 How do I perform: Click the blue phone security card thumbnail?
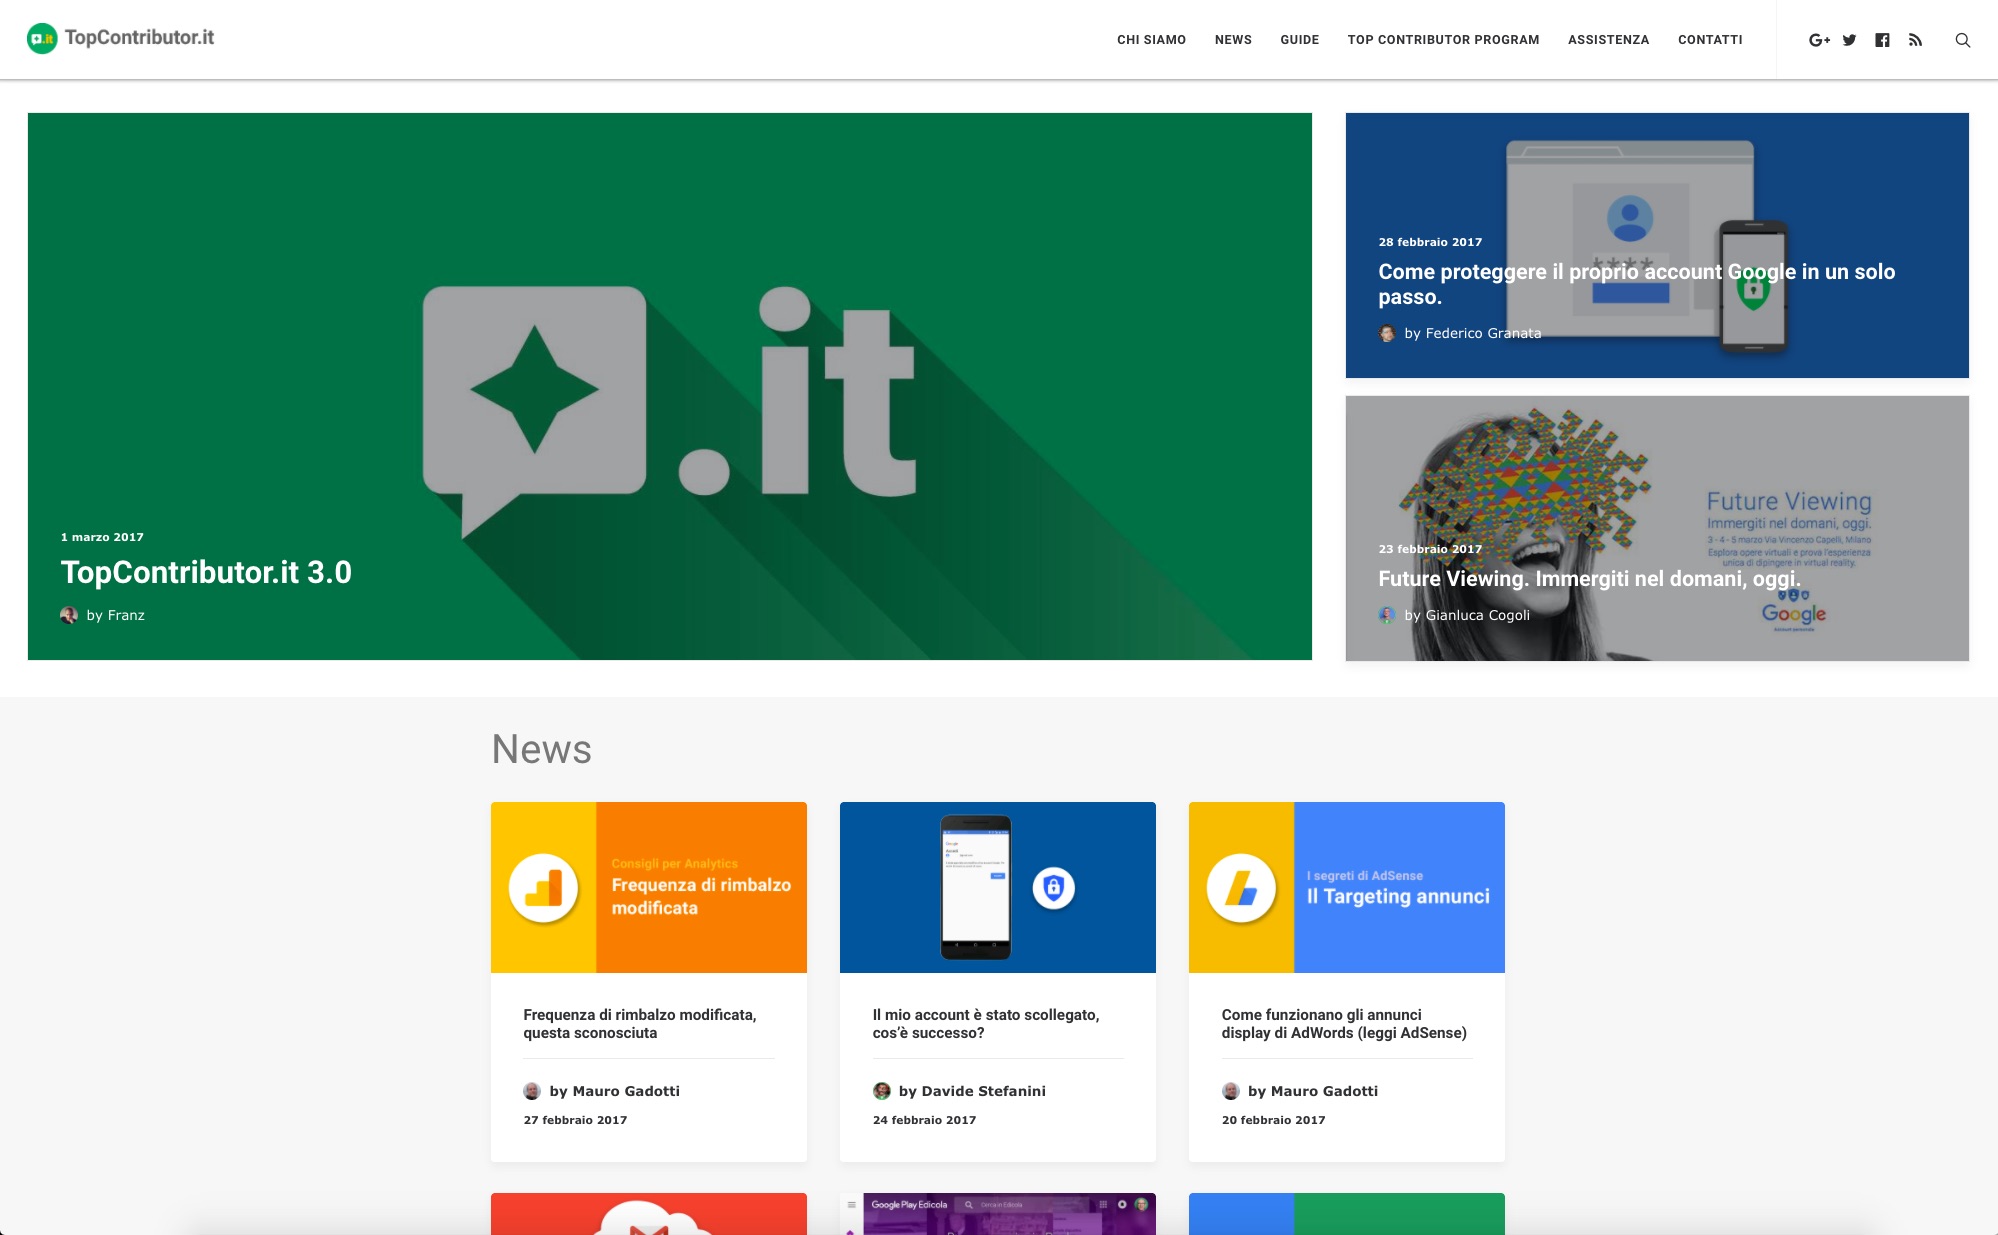pos(998,887)
